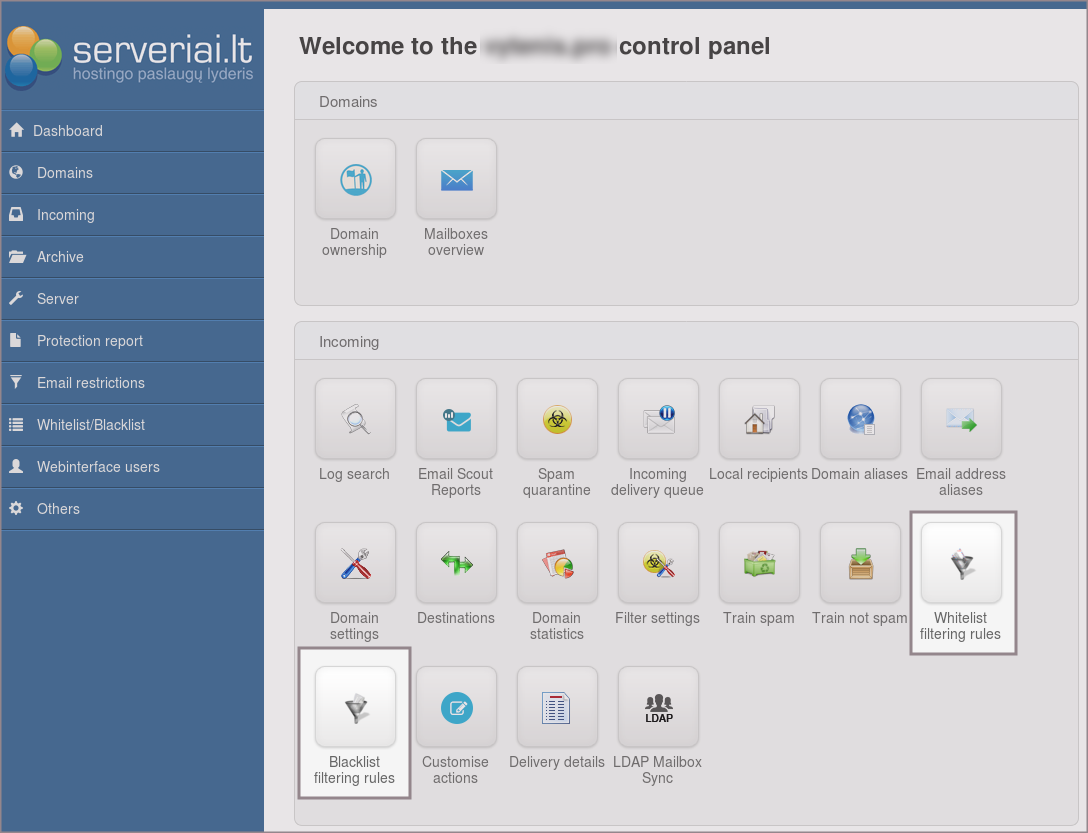Click the serveriai.lt logo
This screenshot has height=833, width=1088.
(x=130, y=56)
